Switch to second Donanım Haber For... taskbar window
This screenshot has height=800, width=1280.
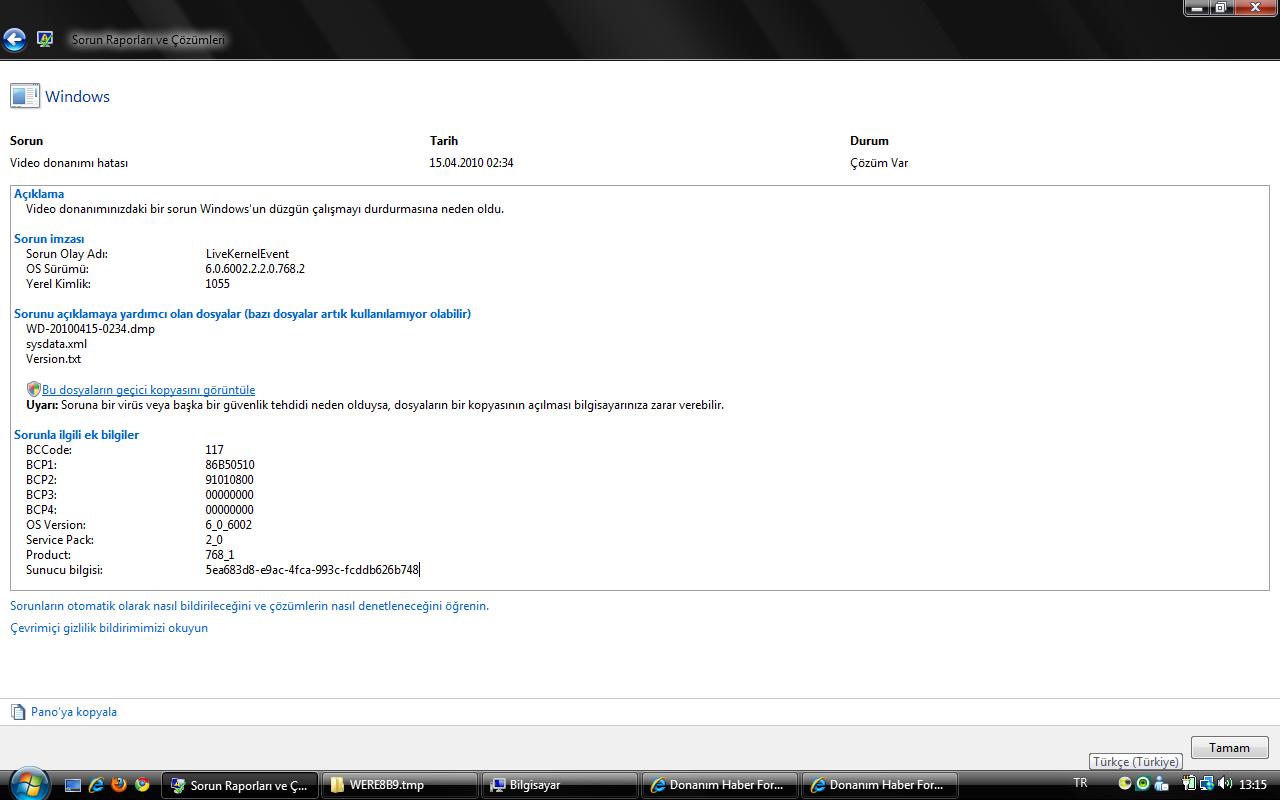[879, 785]
